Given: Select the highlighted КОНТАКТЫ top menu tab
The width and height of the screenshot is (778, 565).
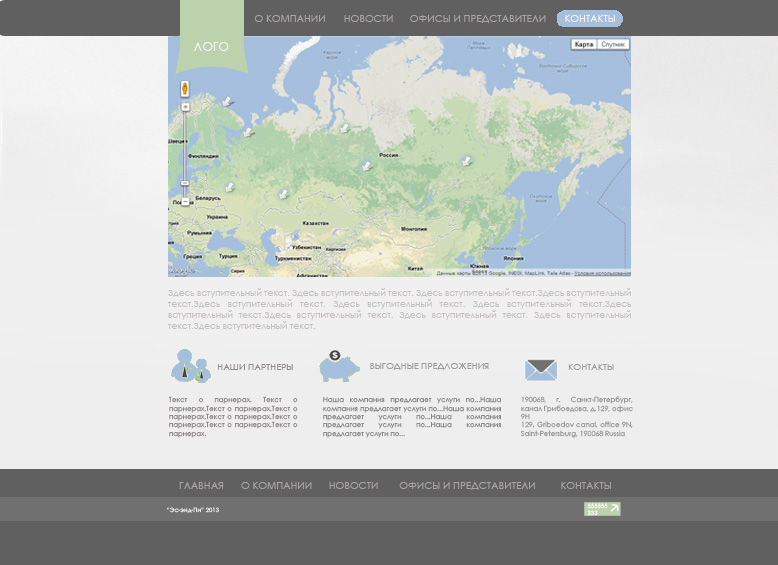Looking at the screenshot, I should pos(589,19).
